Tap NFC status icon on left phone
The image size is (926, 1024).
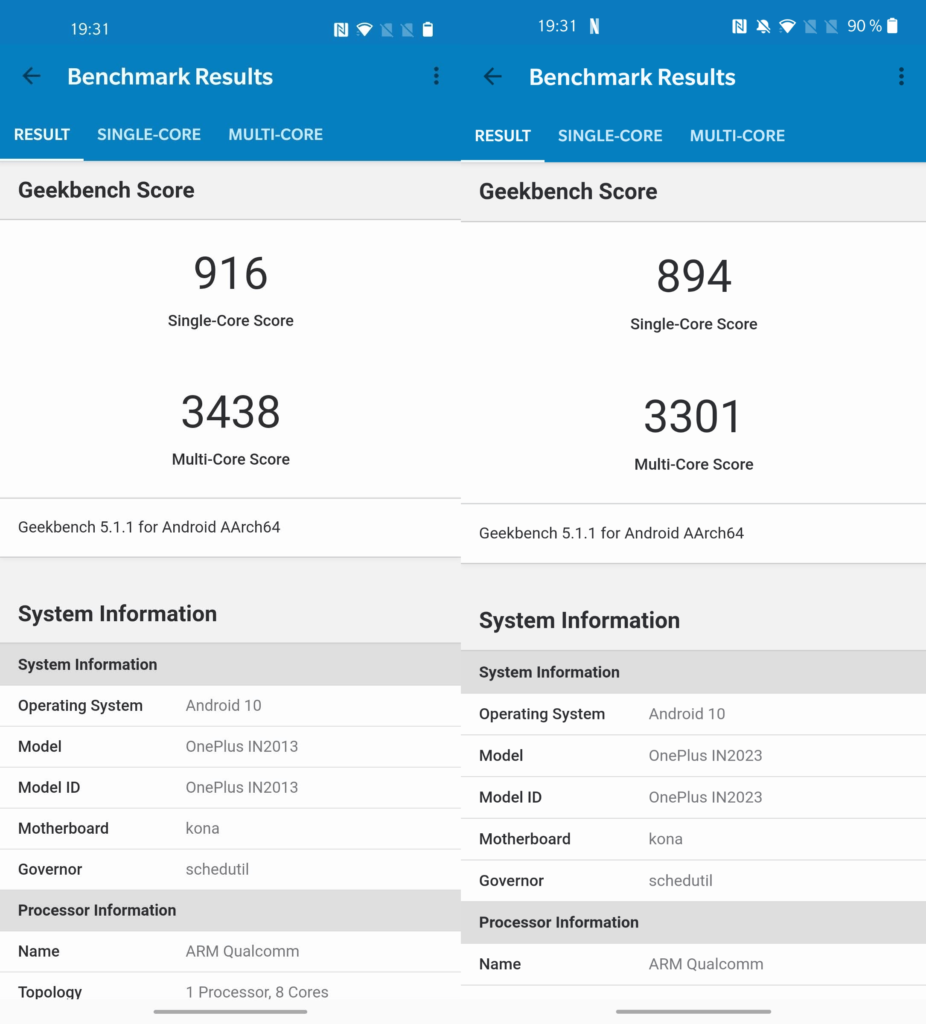point(340,29)
